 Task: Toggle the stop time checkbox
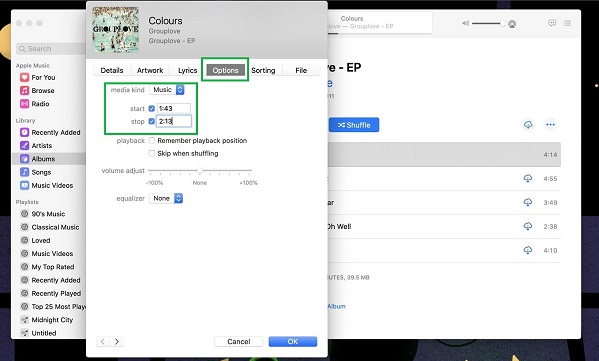(152, 121)
